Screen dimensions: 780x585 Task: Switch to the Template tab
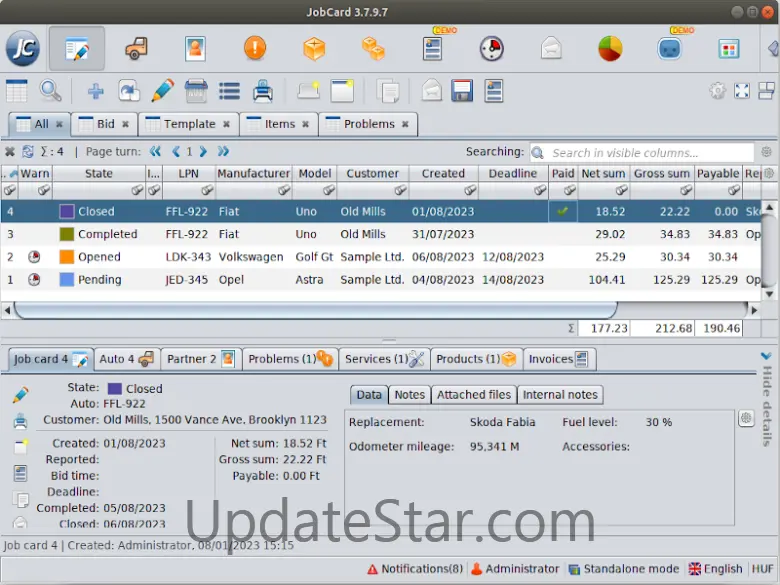(190, 124)
